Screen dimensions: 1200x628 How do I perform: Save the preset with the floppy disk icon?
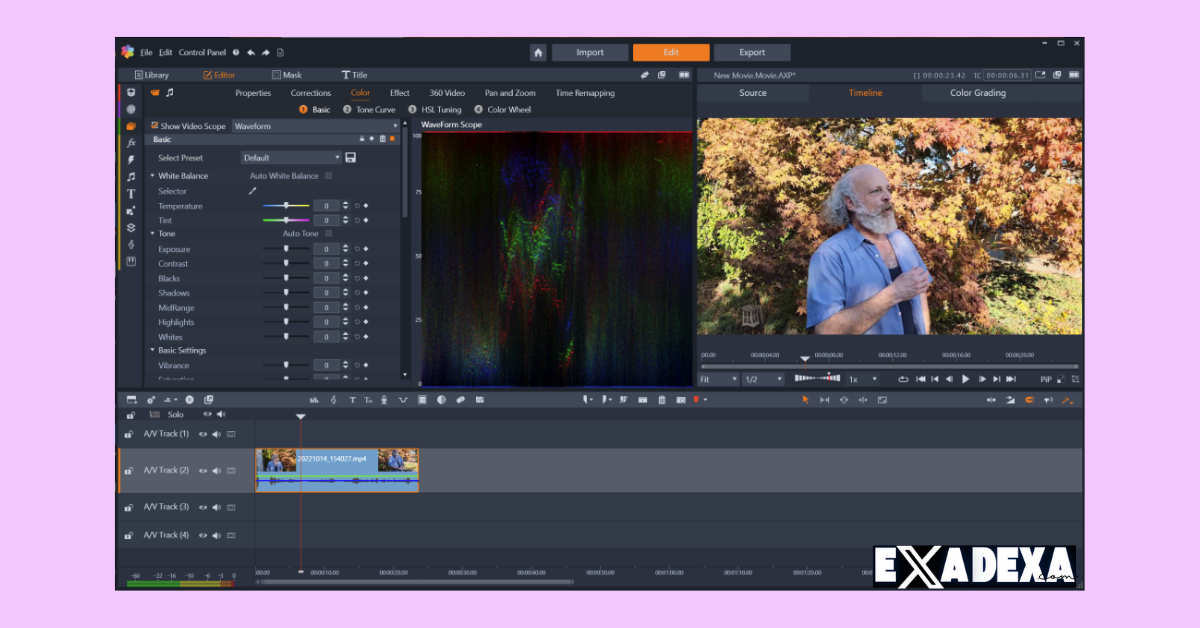coord(351,158)
